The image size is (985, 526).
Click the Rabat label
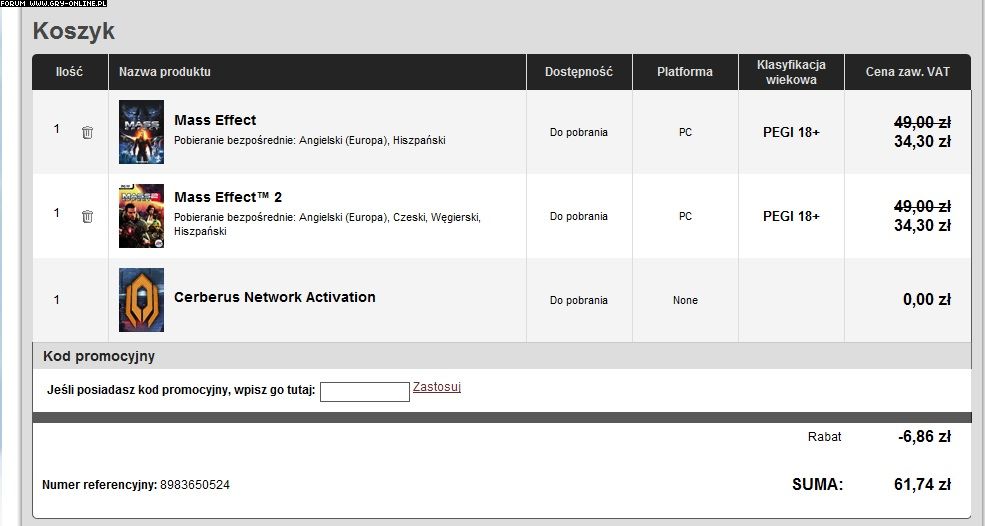(824, 437)
